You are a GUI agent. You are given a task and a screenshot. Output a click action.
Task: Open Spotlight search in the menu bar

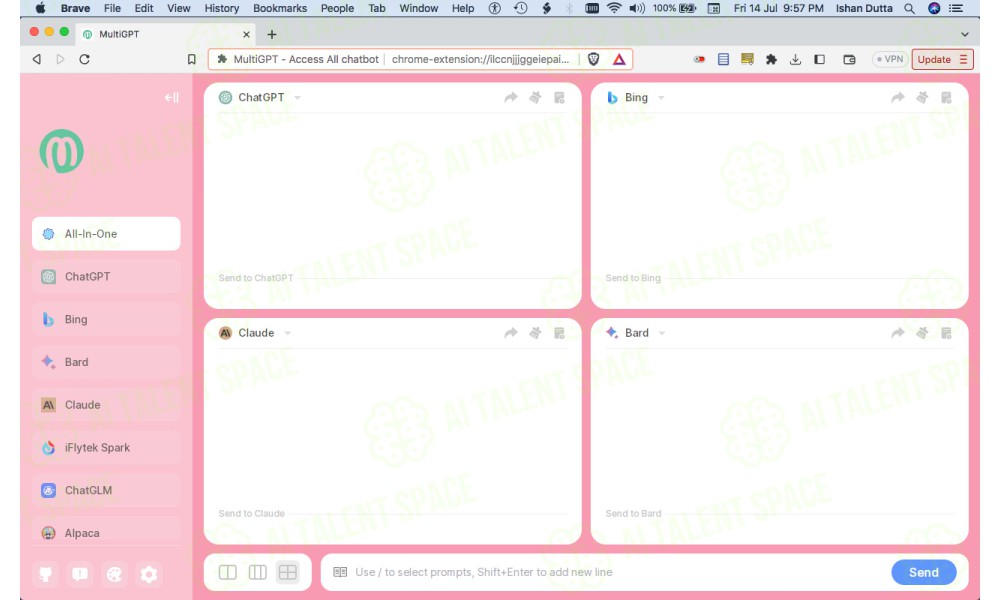click(x=909, y=8)
